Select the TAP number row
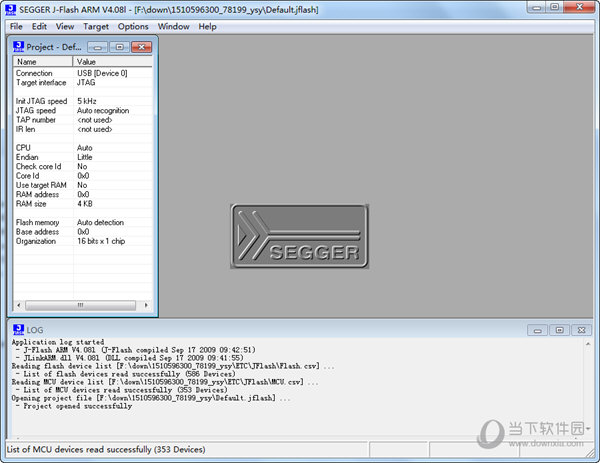The width and height of the screenshot is (600, 463). click(83, 120)
